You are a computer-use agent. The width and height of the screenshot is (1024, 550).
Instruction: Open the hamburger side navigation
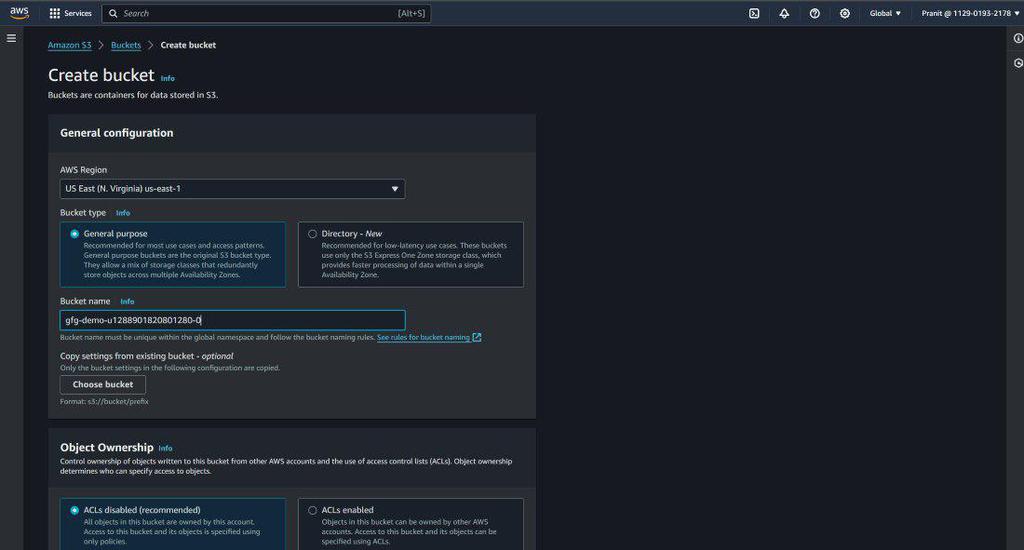11,38
